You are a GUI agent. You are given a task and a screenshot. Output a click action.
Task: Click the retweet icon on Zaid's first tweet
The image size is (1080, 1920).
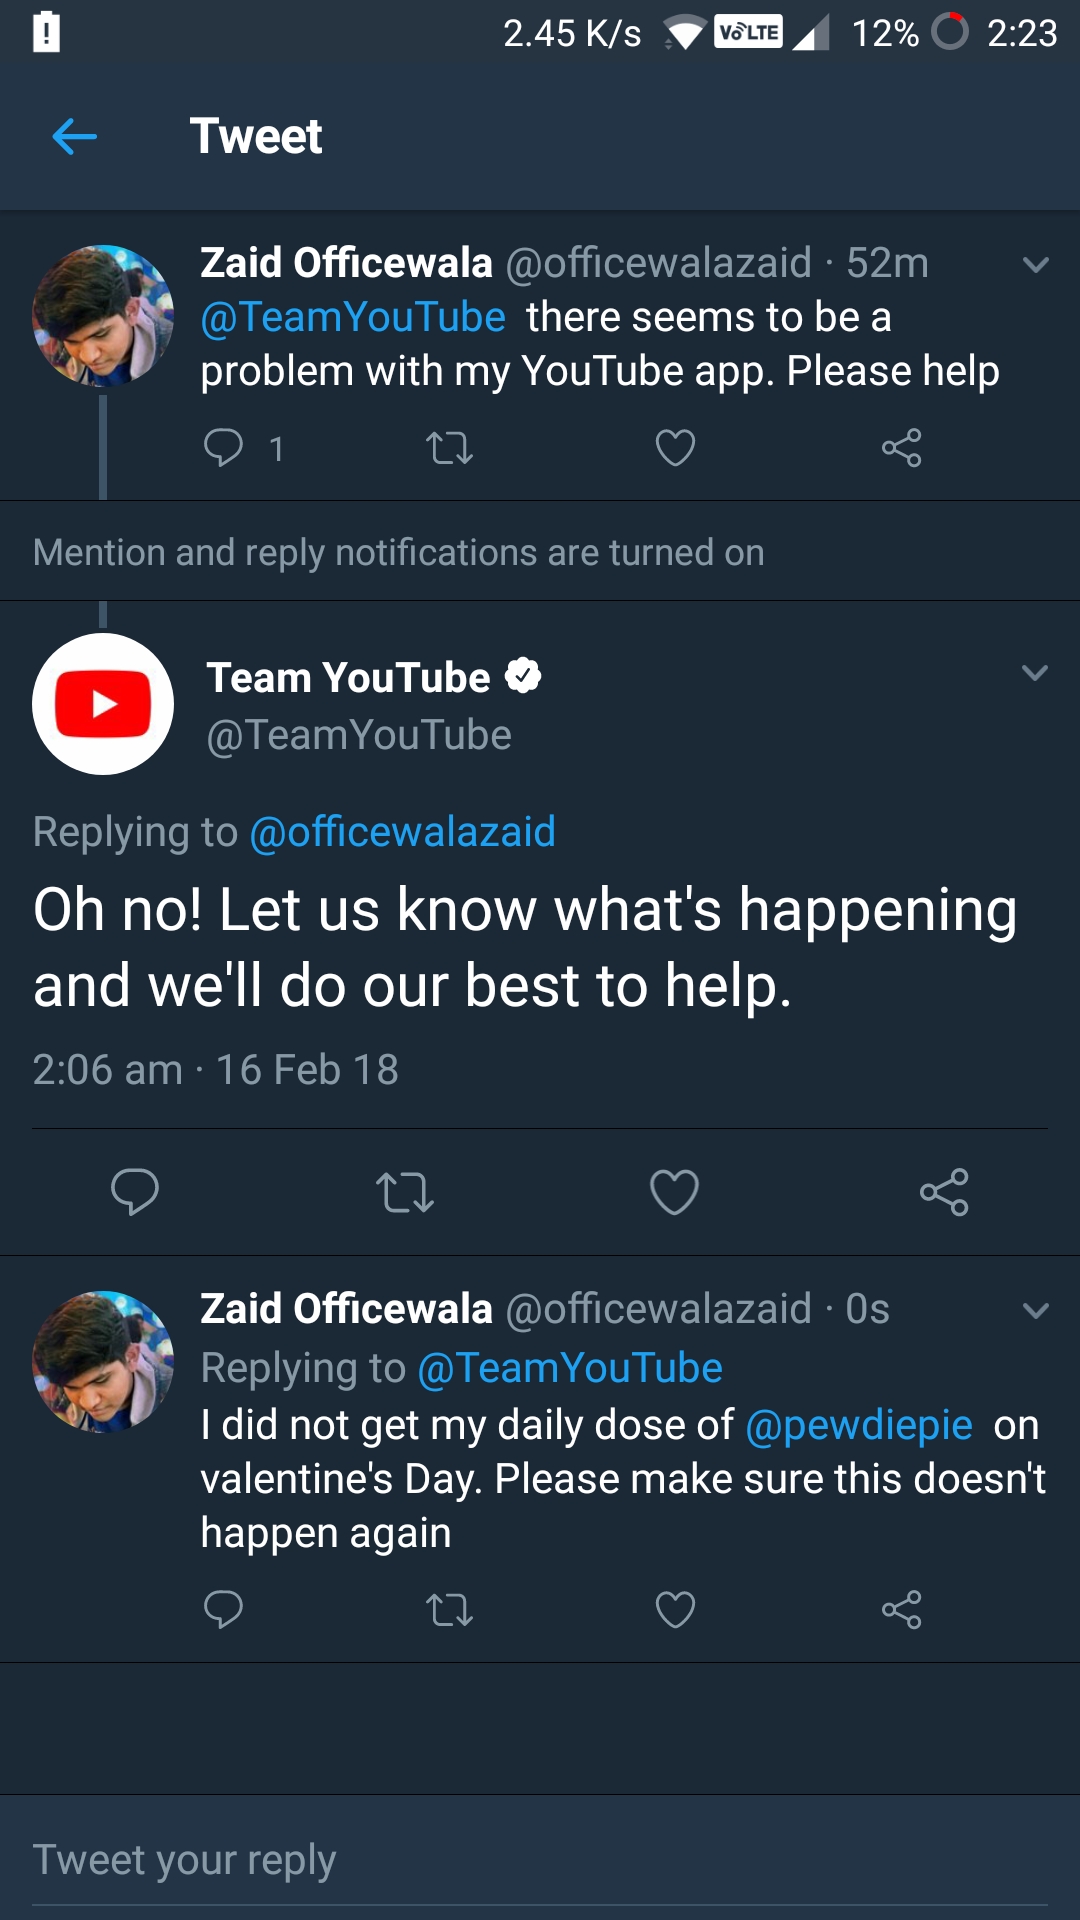(x=449, y=448)
